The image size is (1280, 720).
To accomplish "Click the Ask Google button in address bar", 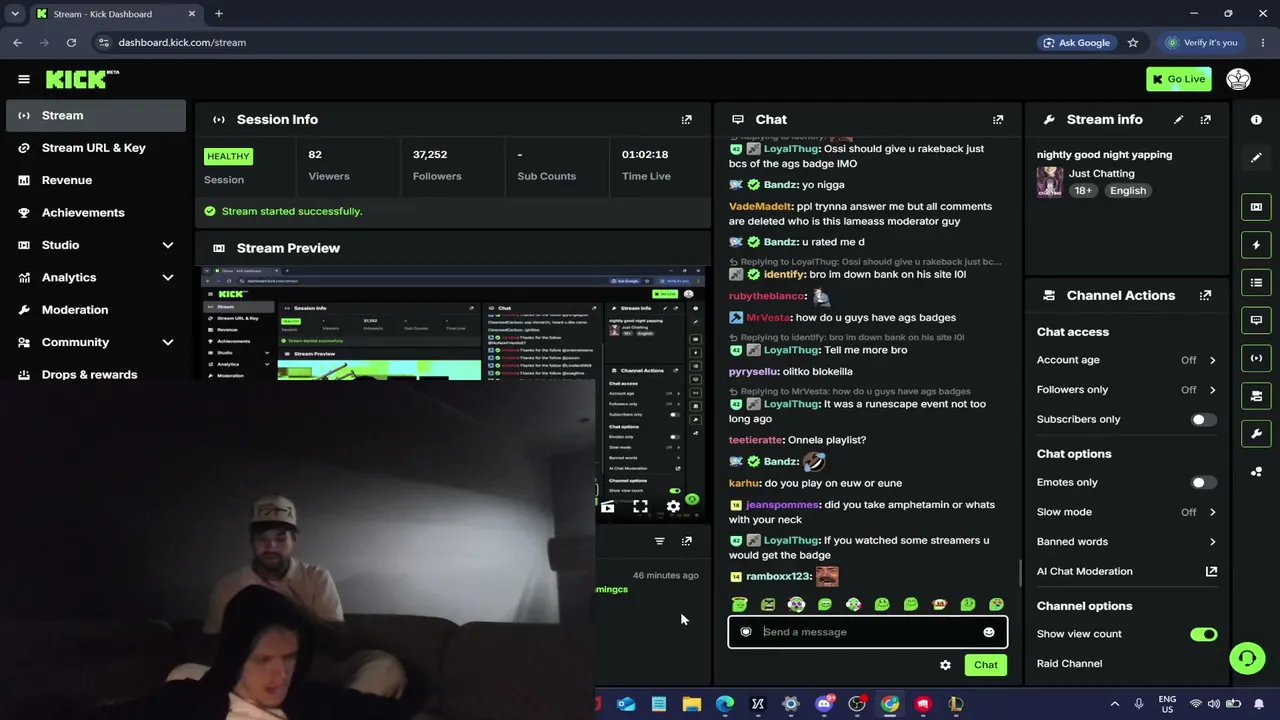I will [x=1077, y=43].
